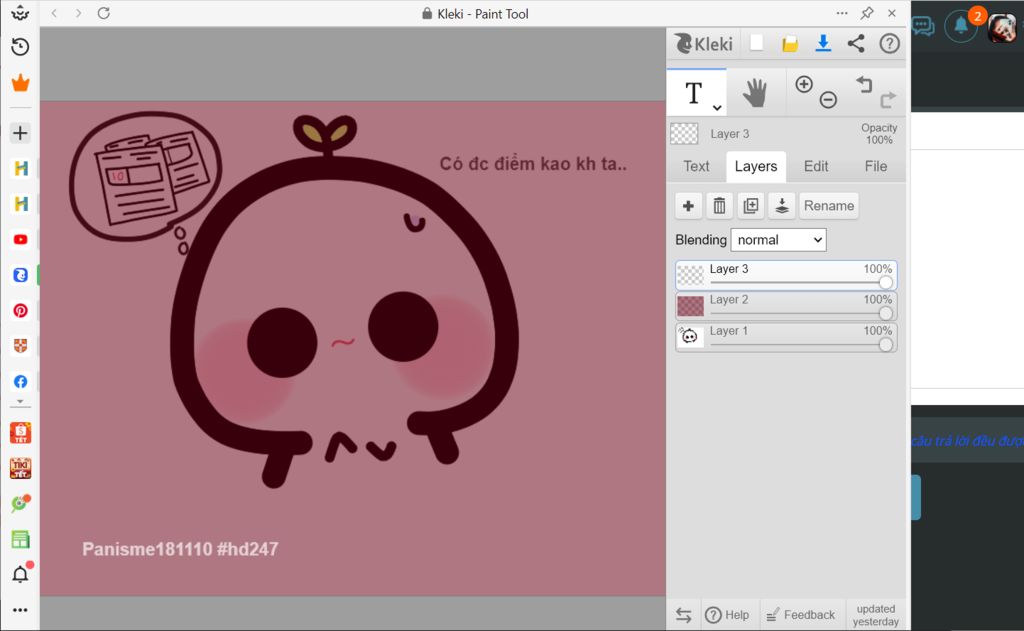Open the Feedback link
This screenshot has height=631, width=1024.
click(801, 615)
